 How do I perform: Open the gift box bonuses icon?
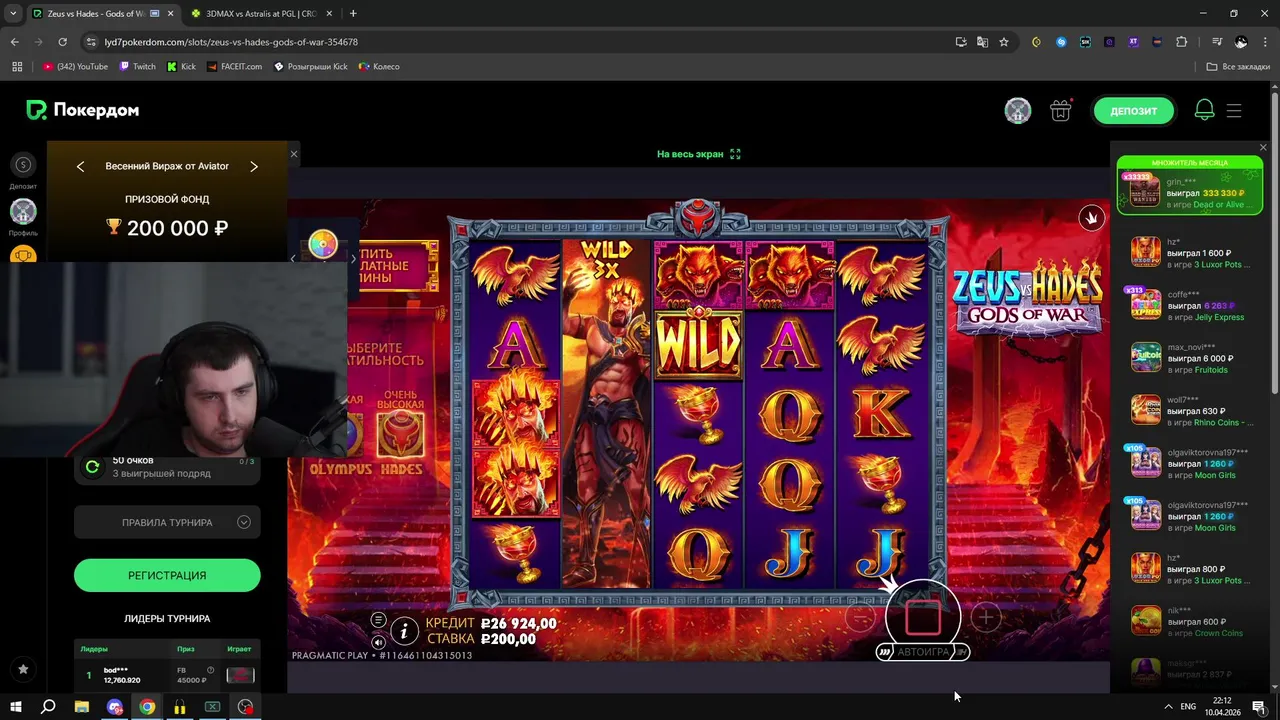pos(1060,111)
